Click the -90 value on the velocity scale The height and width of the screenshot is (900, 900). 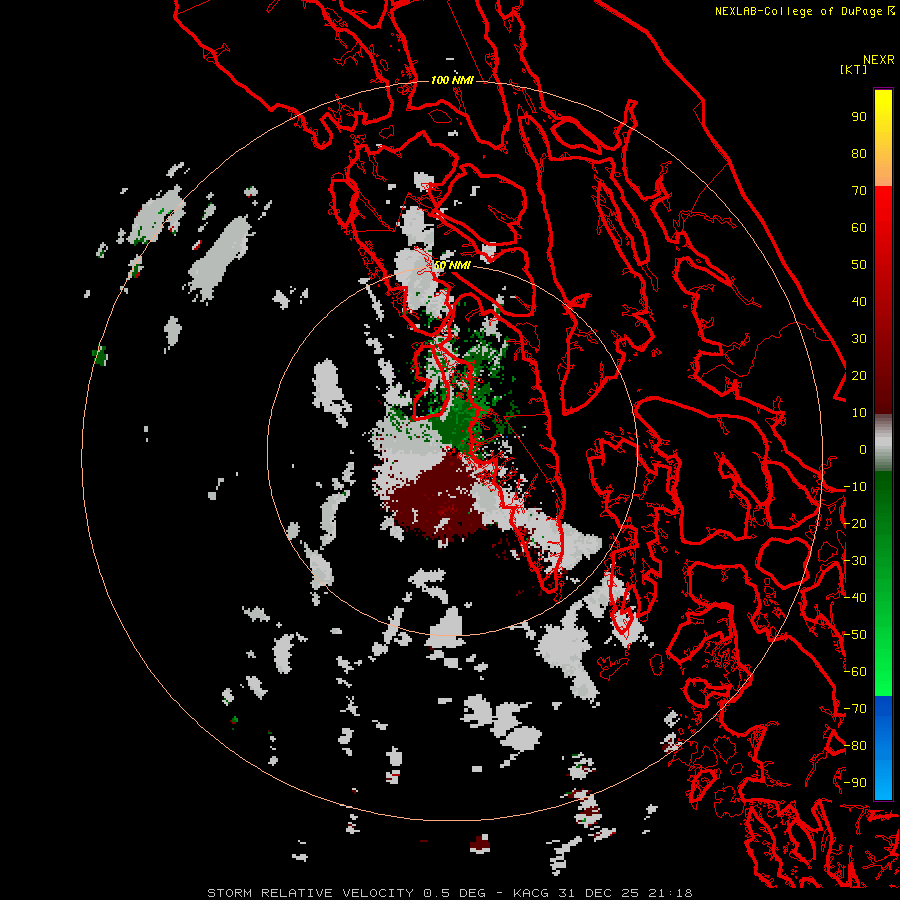click(855, 783)
